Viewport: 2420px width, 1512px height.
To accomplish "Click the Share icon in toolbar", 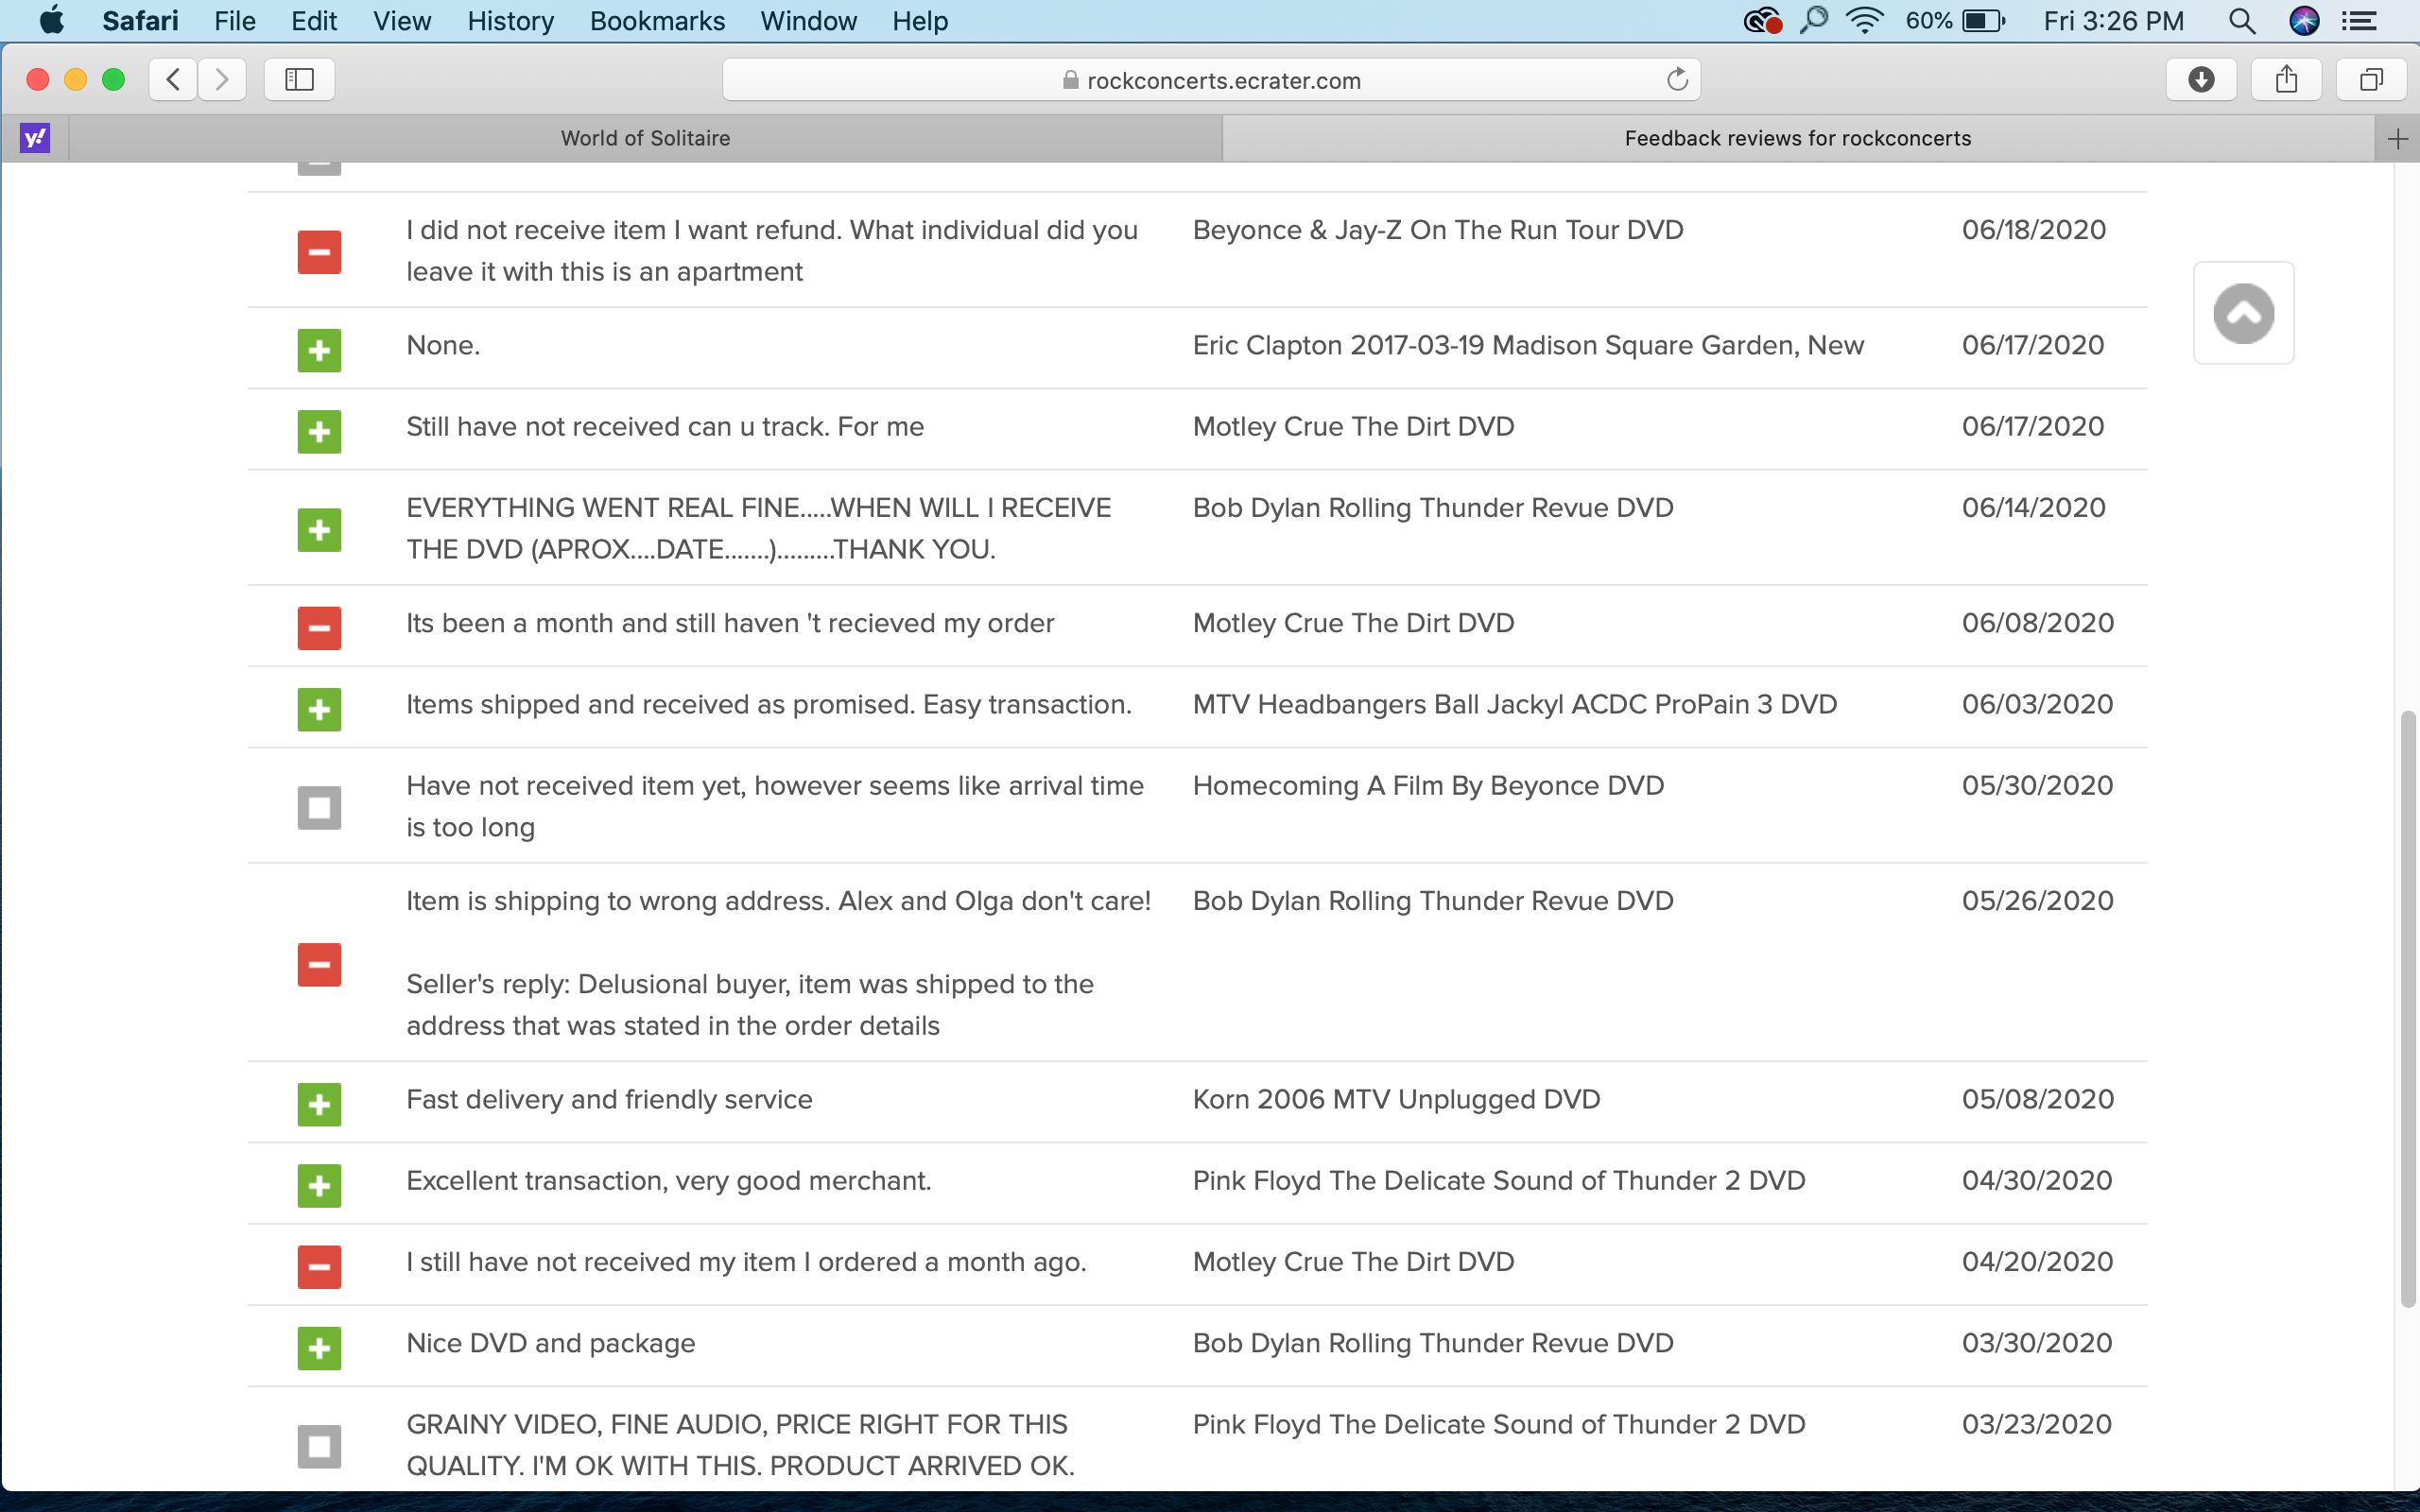I will coord(2286,80).
